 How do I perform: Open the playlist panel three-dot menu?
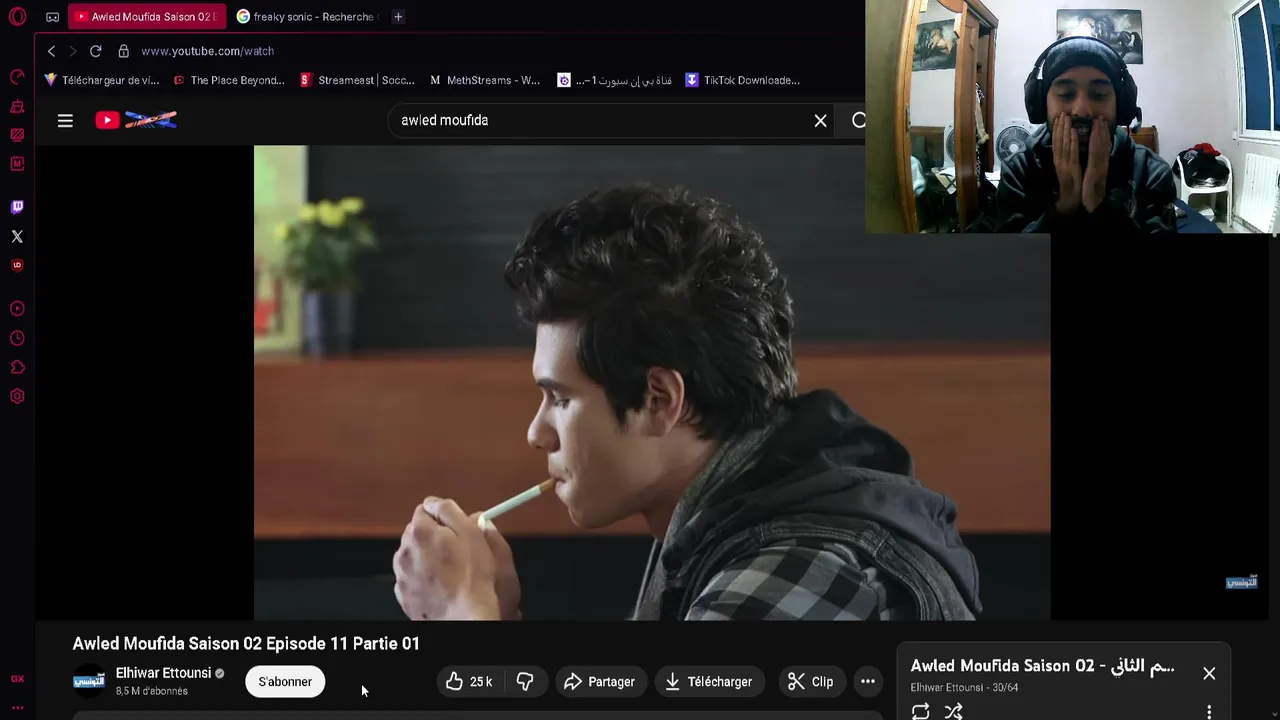1209,711
